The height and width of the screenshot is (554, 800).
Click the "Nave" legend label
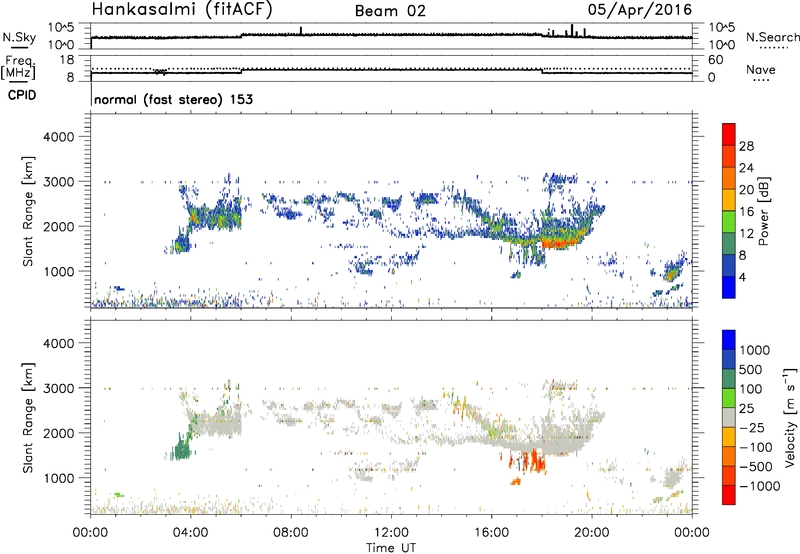point(761,70)
